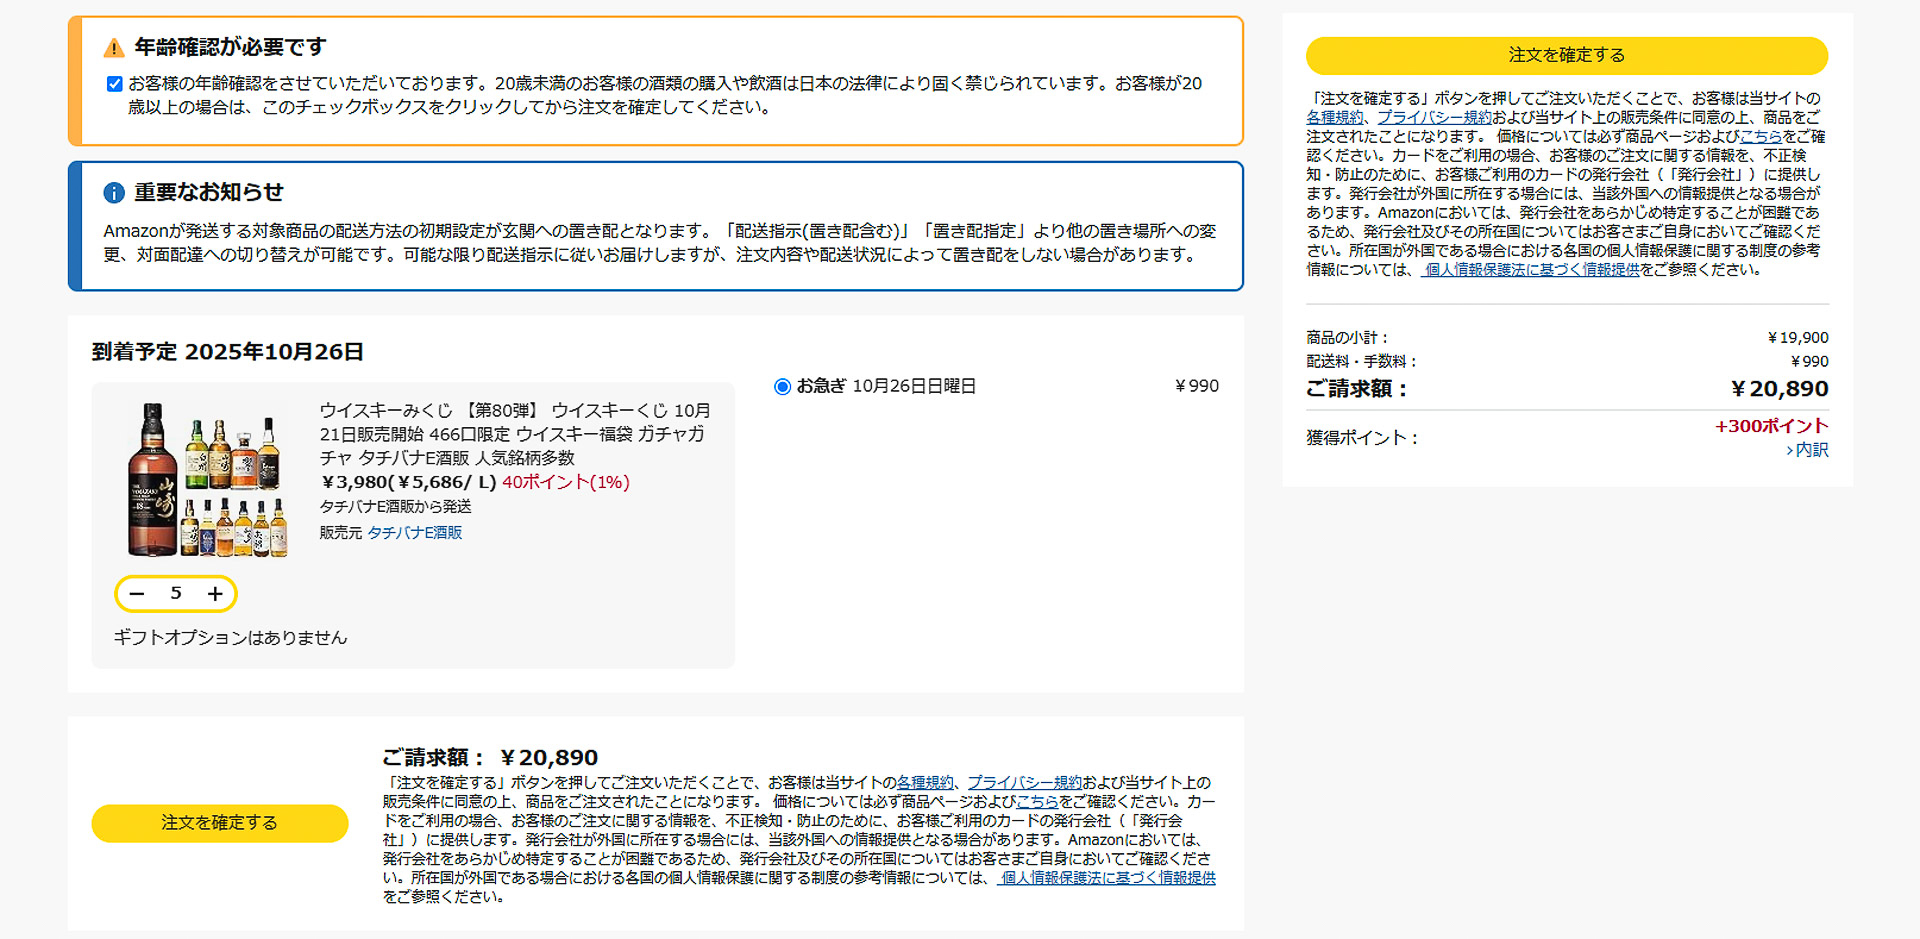Select the お急ぎ 10月26日 delivery radio button
Screen dimensions: 1920x939
click(x=782, y=386)
